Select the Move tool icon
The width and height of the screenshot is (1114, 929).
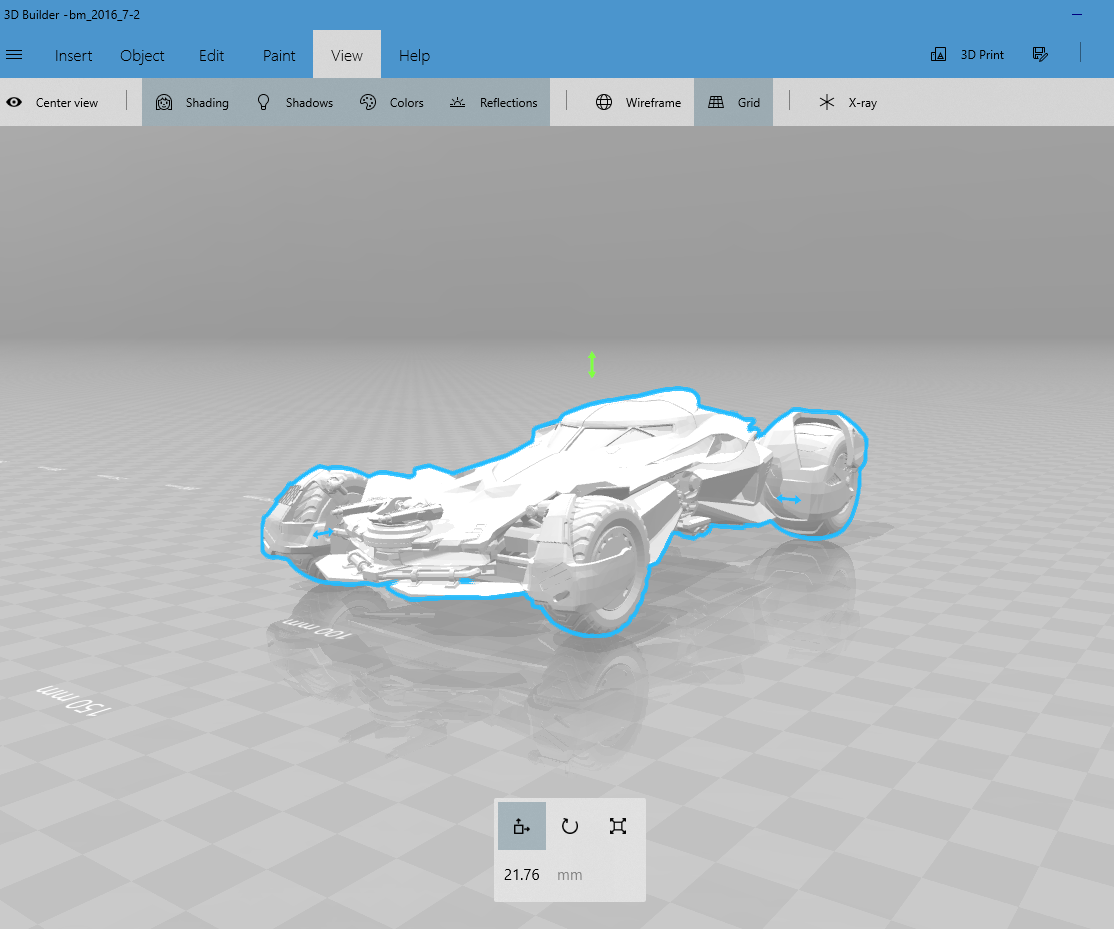click(521, 826)
